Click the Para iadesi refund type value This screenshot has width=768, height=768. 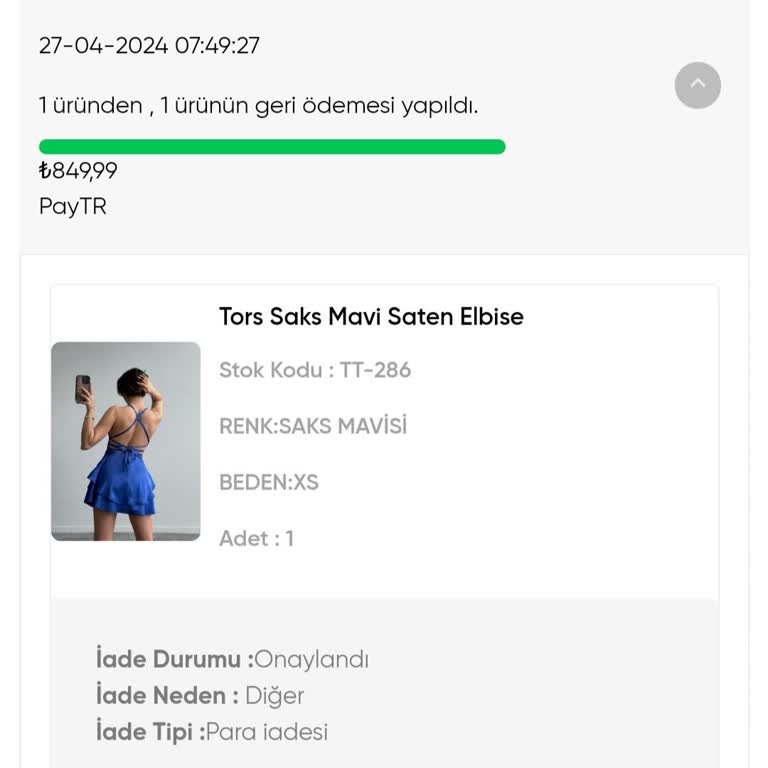click(x=267, y=732)
